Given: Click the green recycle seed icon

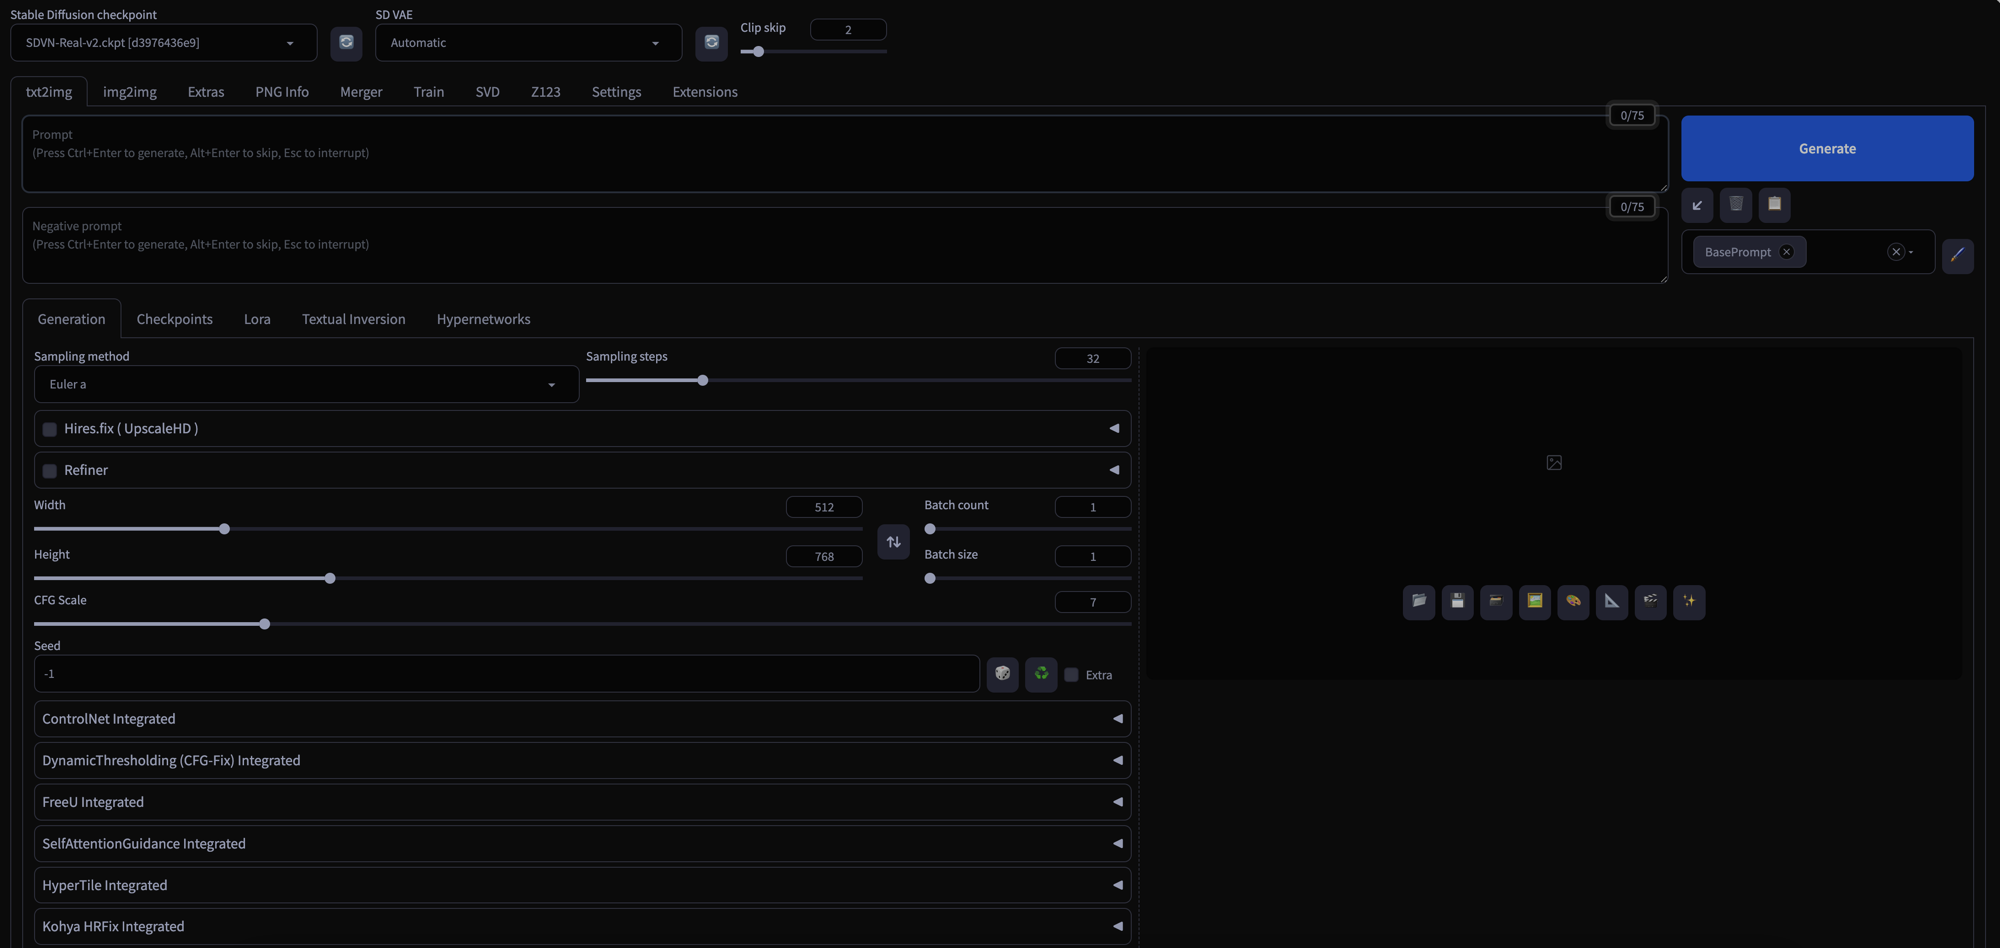Looking at the screenshot, I should click(x=1041, y=674).
